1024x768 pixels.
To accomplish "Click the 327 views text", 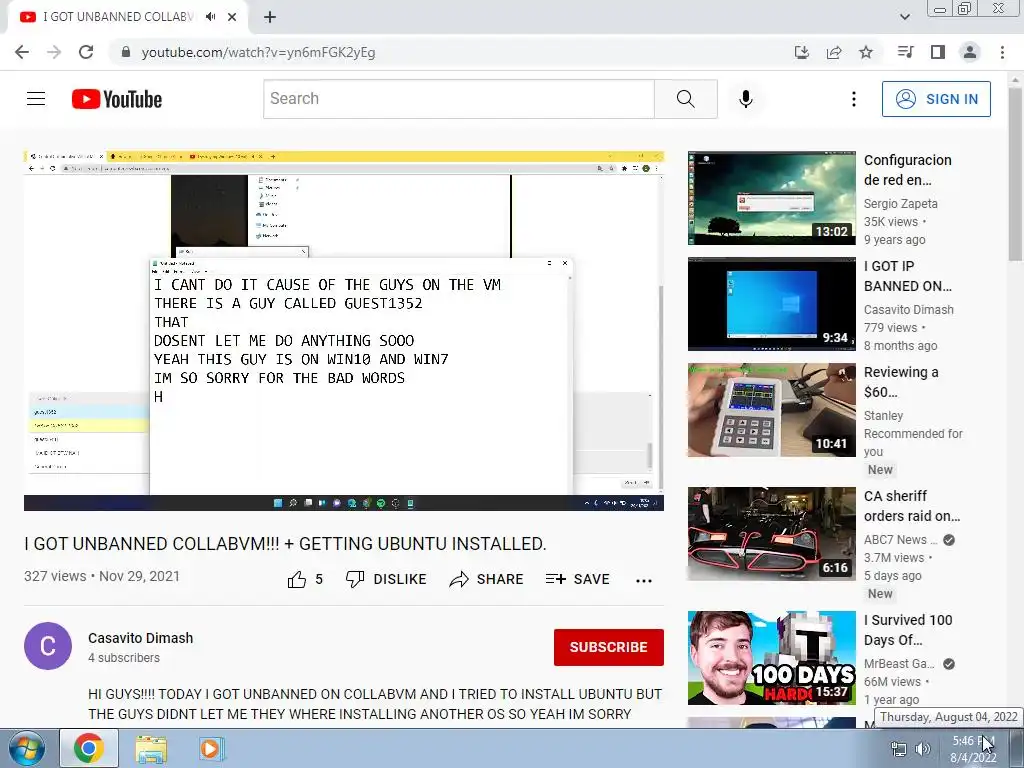I will (x=55, y=576).
